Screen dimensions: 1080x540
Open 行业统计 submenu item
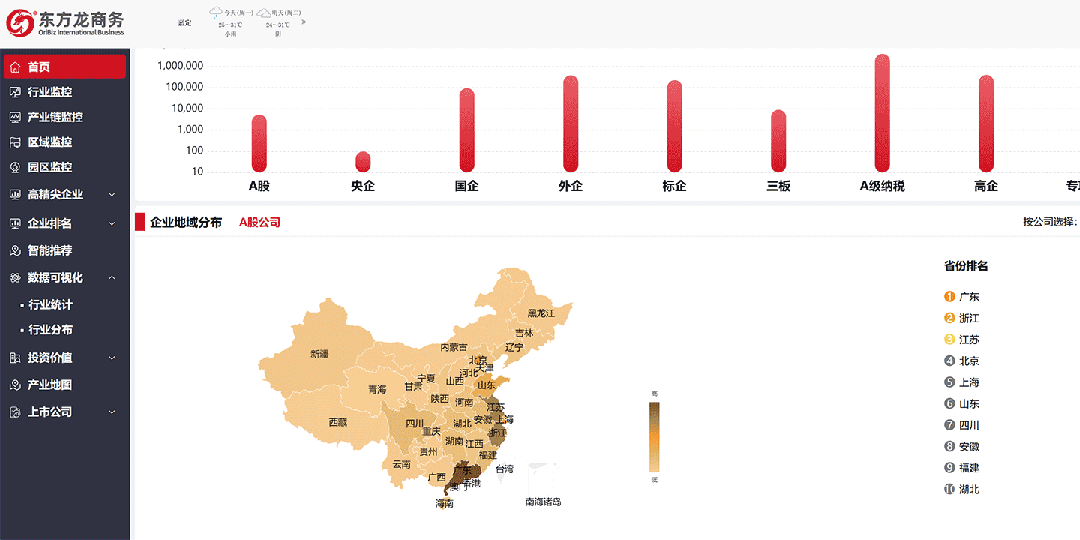[50, 305]
